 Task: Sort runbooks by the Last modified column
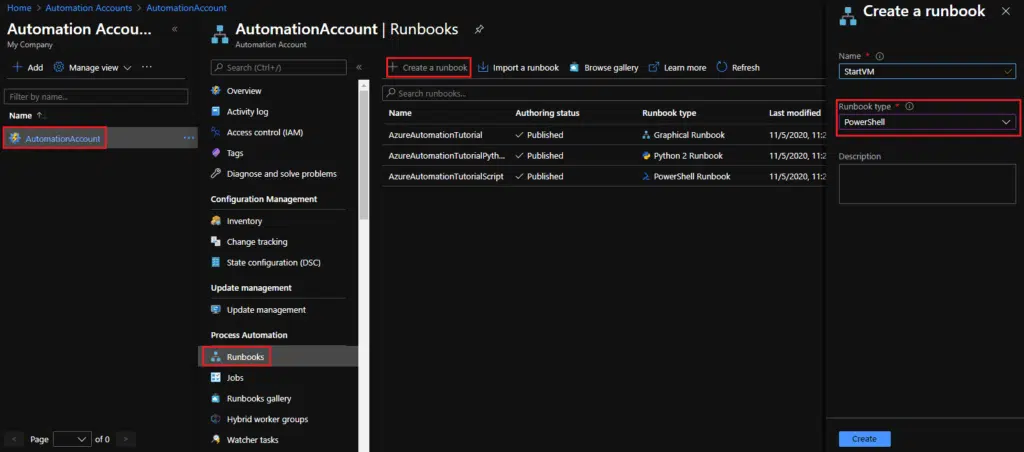click(795, 113)
